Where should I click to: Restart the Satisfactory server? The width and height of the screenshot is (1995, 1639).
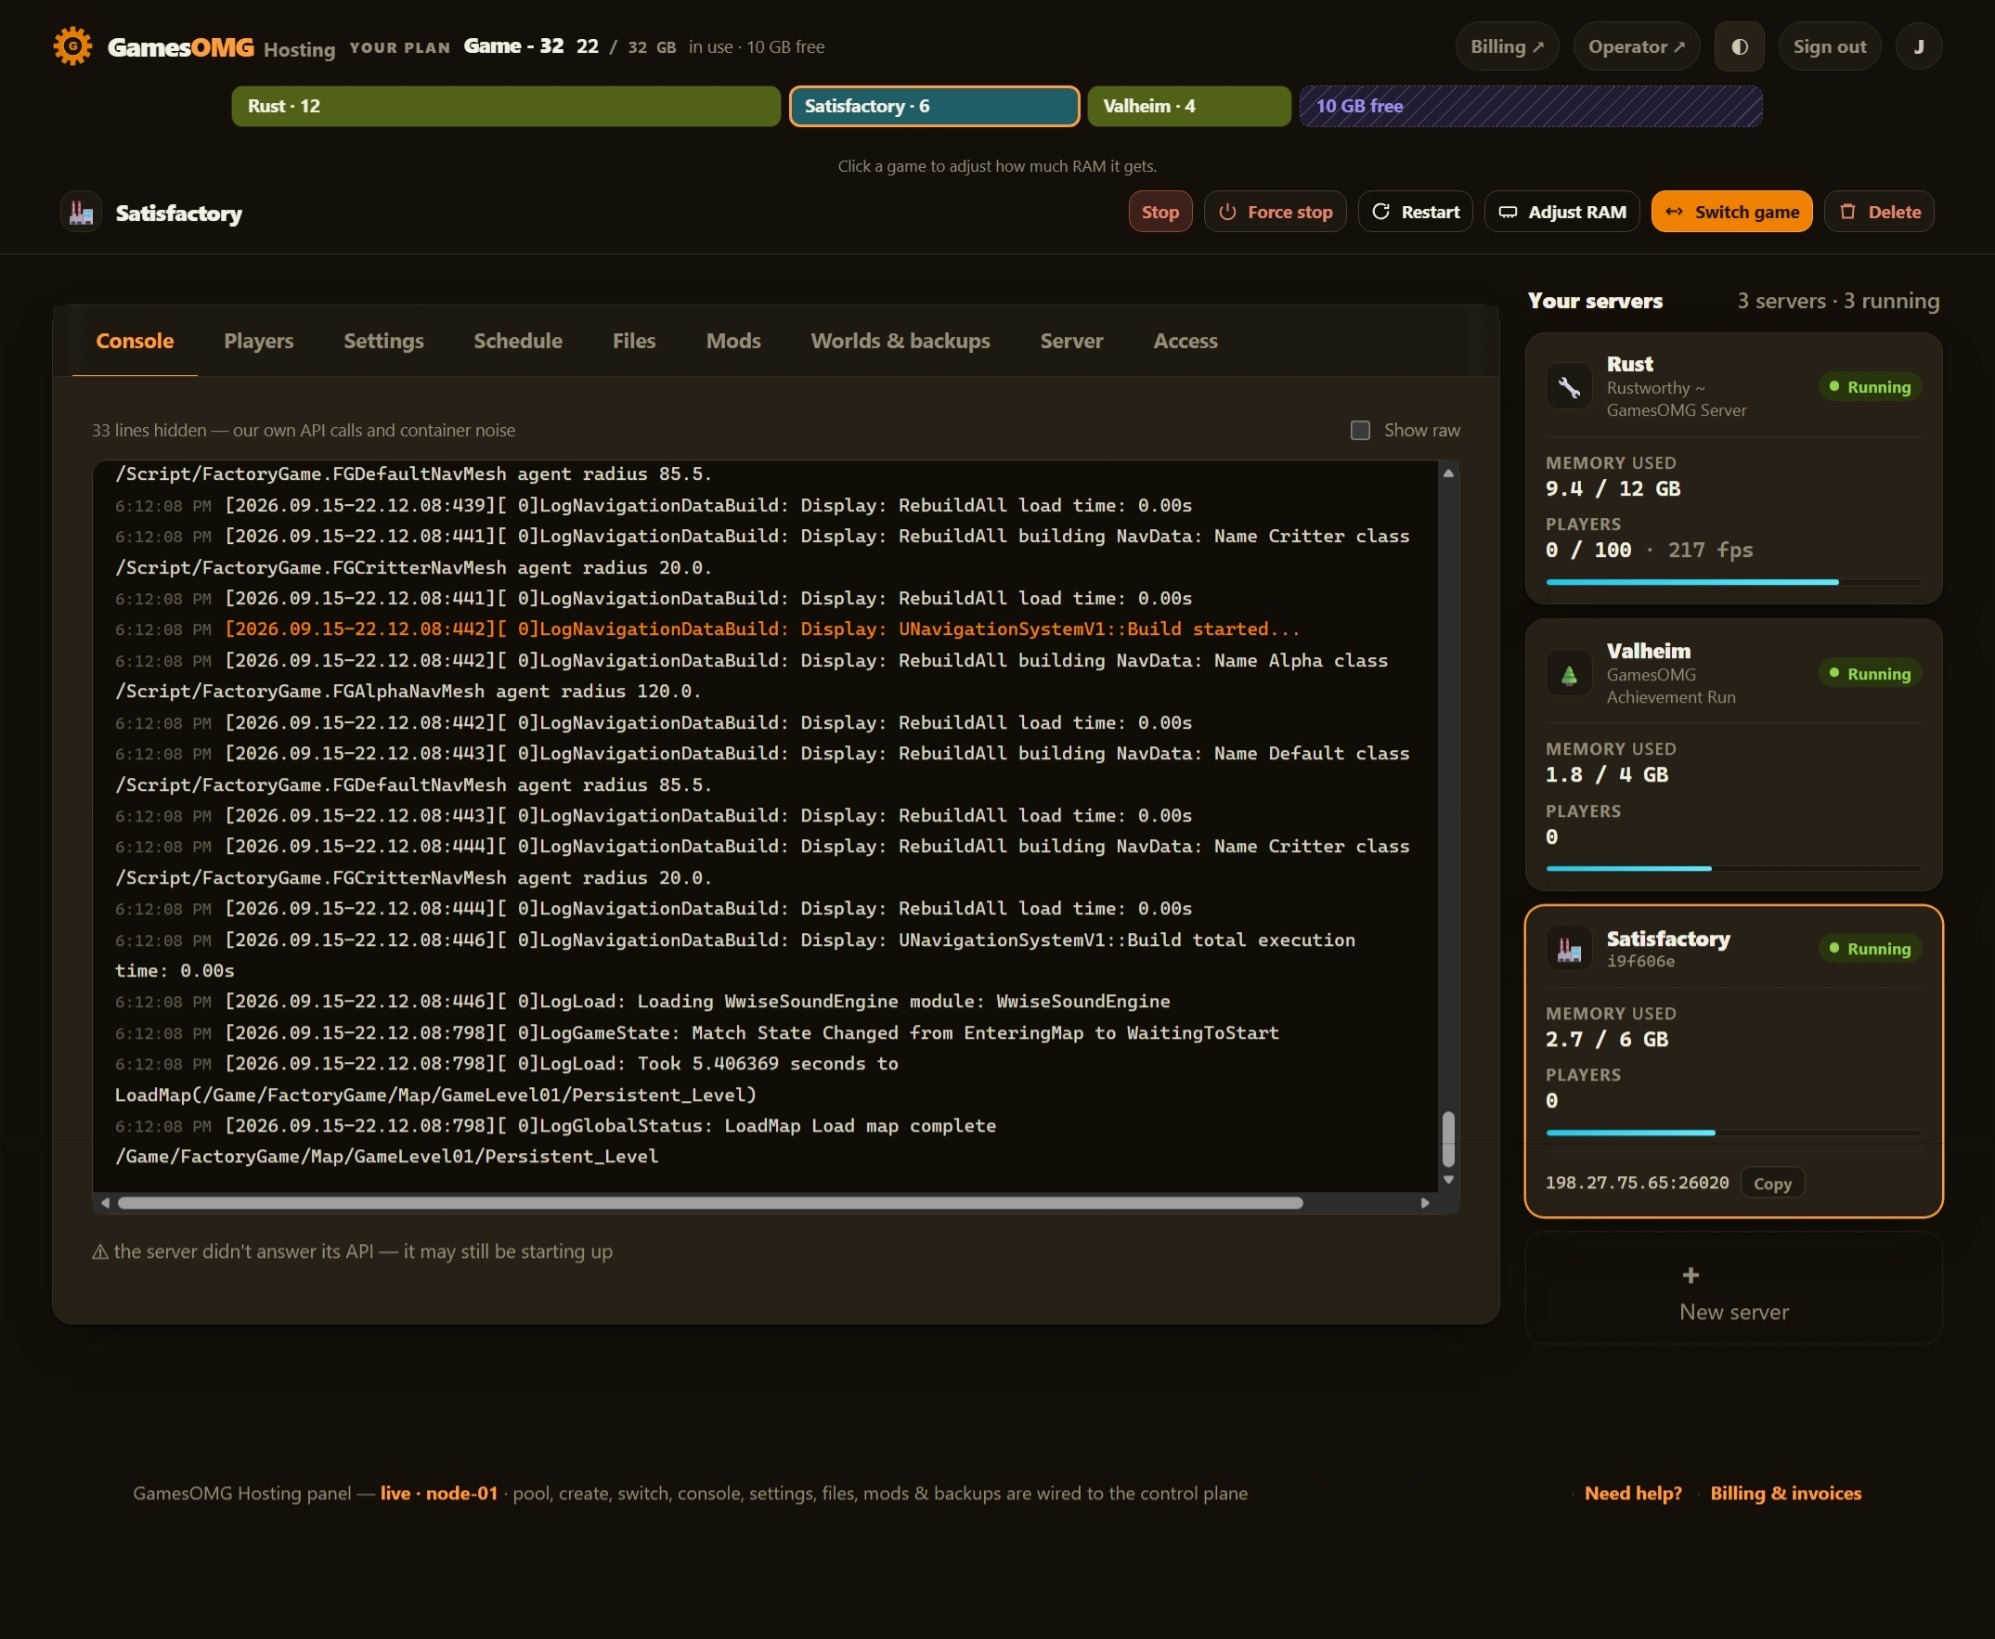pos(1415,212)
